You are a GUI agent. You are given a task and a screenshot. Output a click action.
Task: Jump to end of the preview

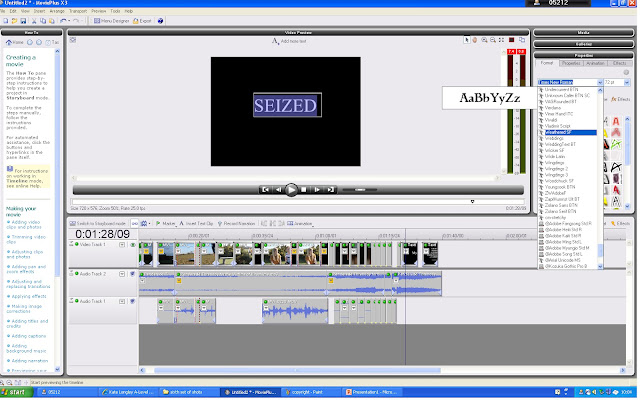pos(330,190)
